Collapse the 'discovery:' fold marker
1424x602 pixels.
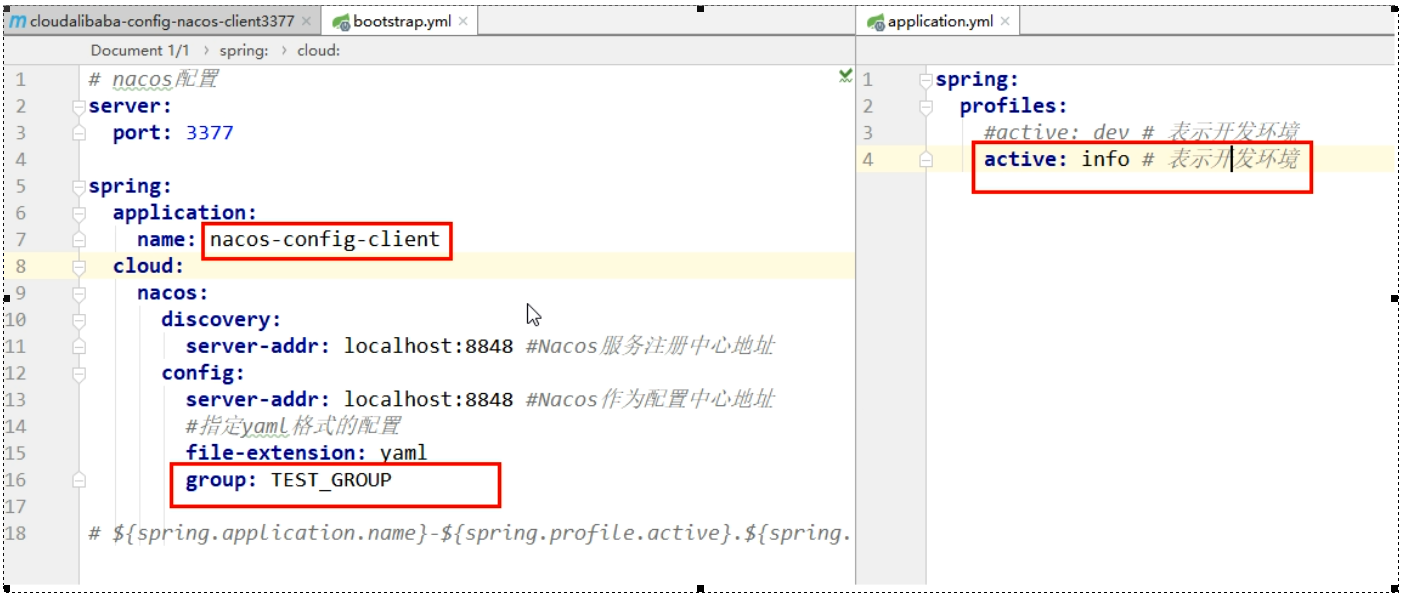coord(79,320)
